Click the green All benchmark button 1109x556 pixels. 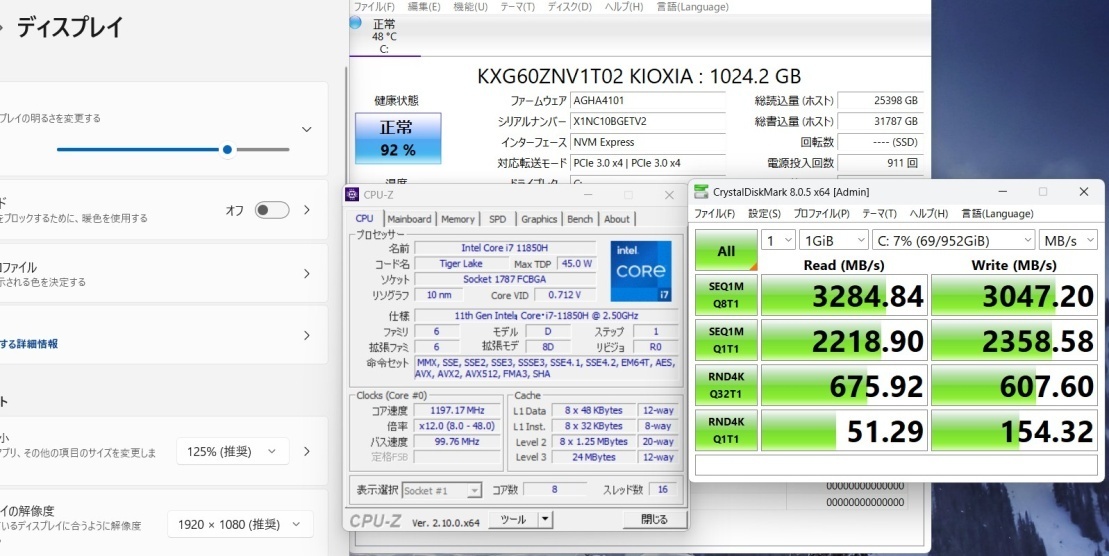pos(726,250)
